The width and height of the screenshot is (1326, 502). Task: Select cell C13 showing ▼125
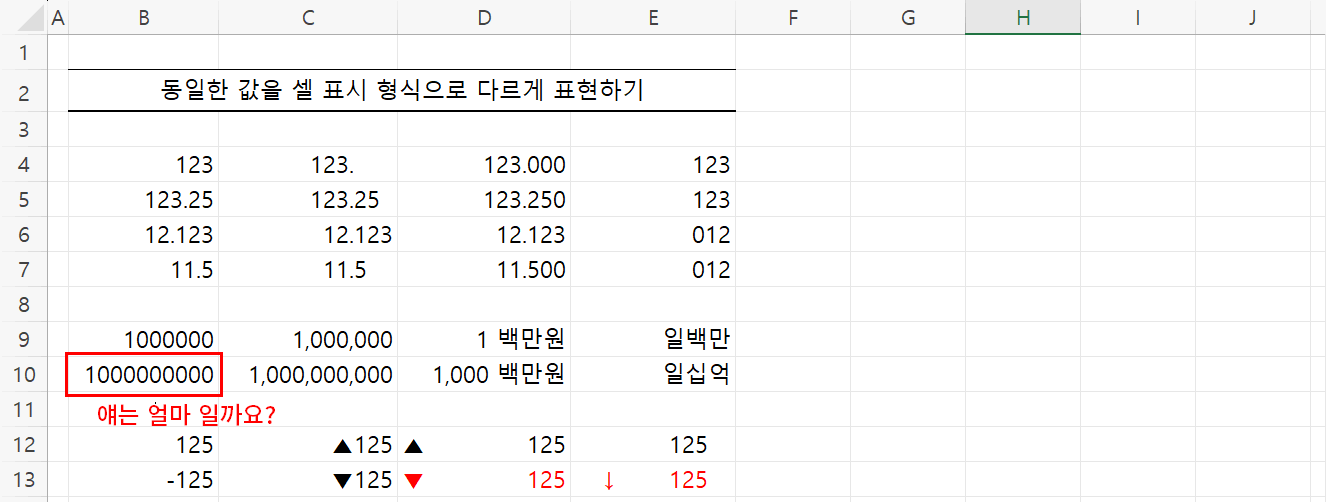point(308,480)
